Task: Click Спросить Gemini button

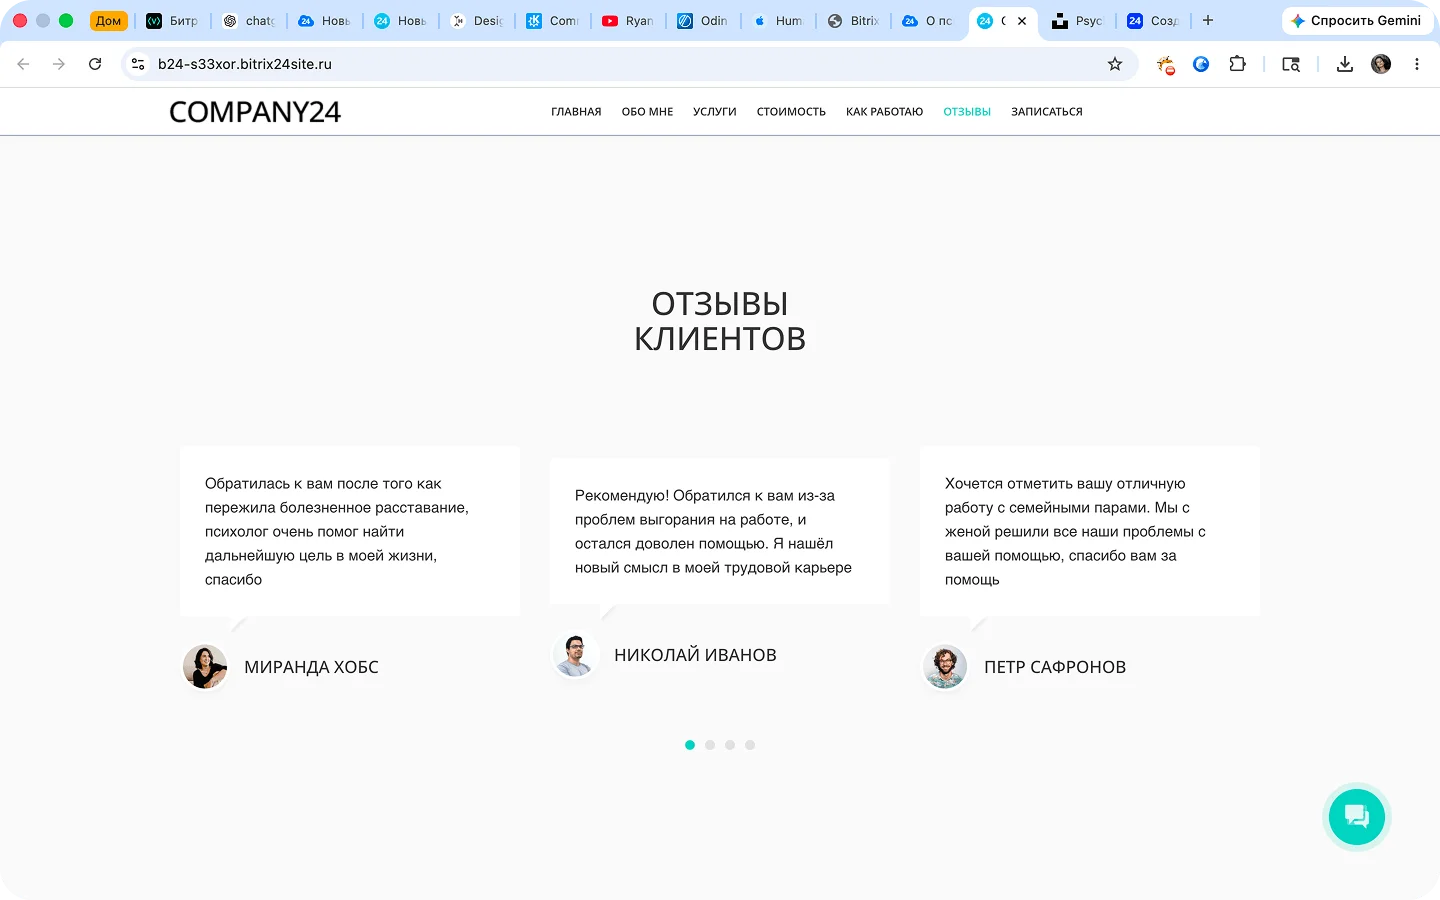Action: (x=1357, y=20)
